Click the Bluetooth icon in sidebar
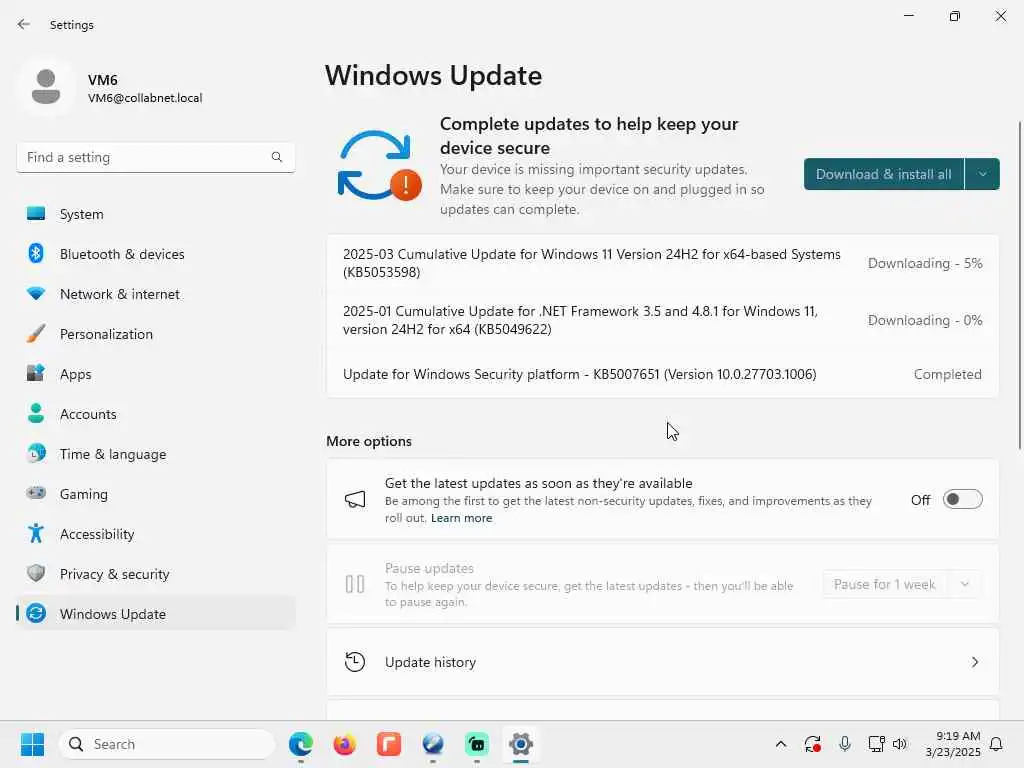The width and height of the screenshot is (1024, 768). point(36,253)
